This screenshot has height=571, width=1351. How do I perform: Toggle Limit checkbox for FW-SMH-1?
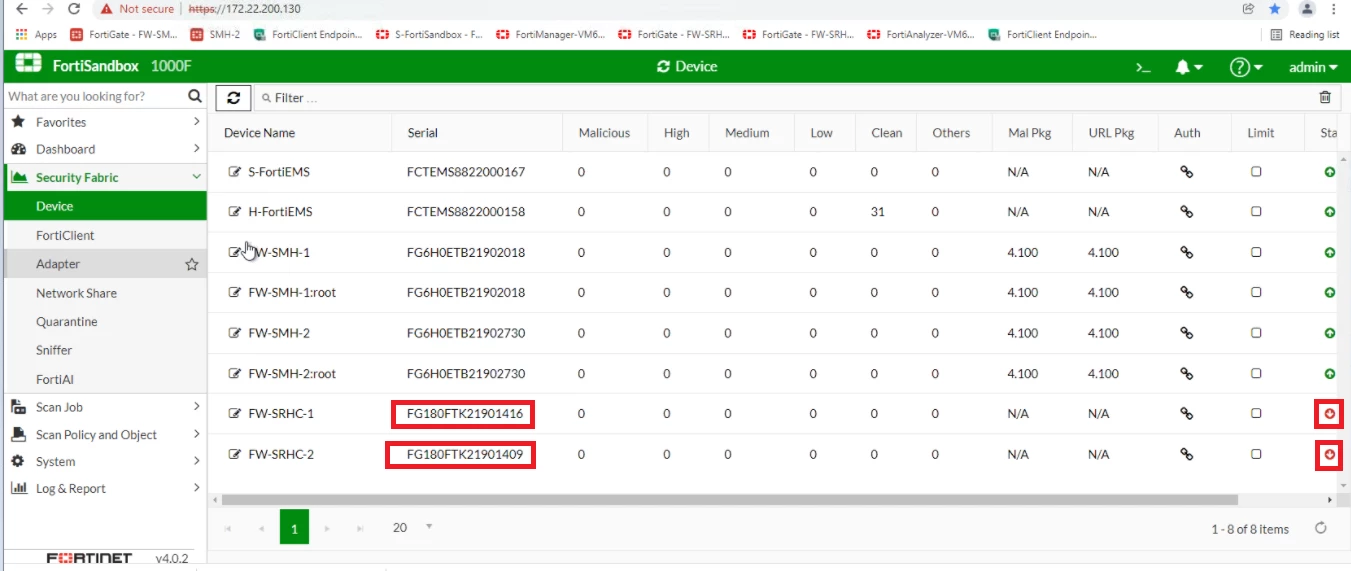pos(1256,253)
